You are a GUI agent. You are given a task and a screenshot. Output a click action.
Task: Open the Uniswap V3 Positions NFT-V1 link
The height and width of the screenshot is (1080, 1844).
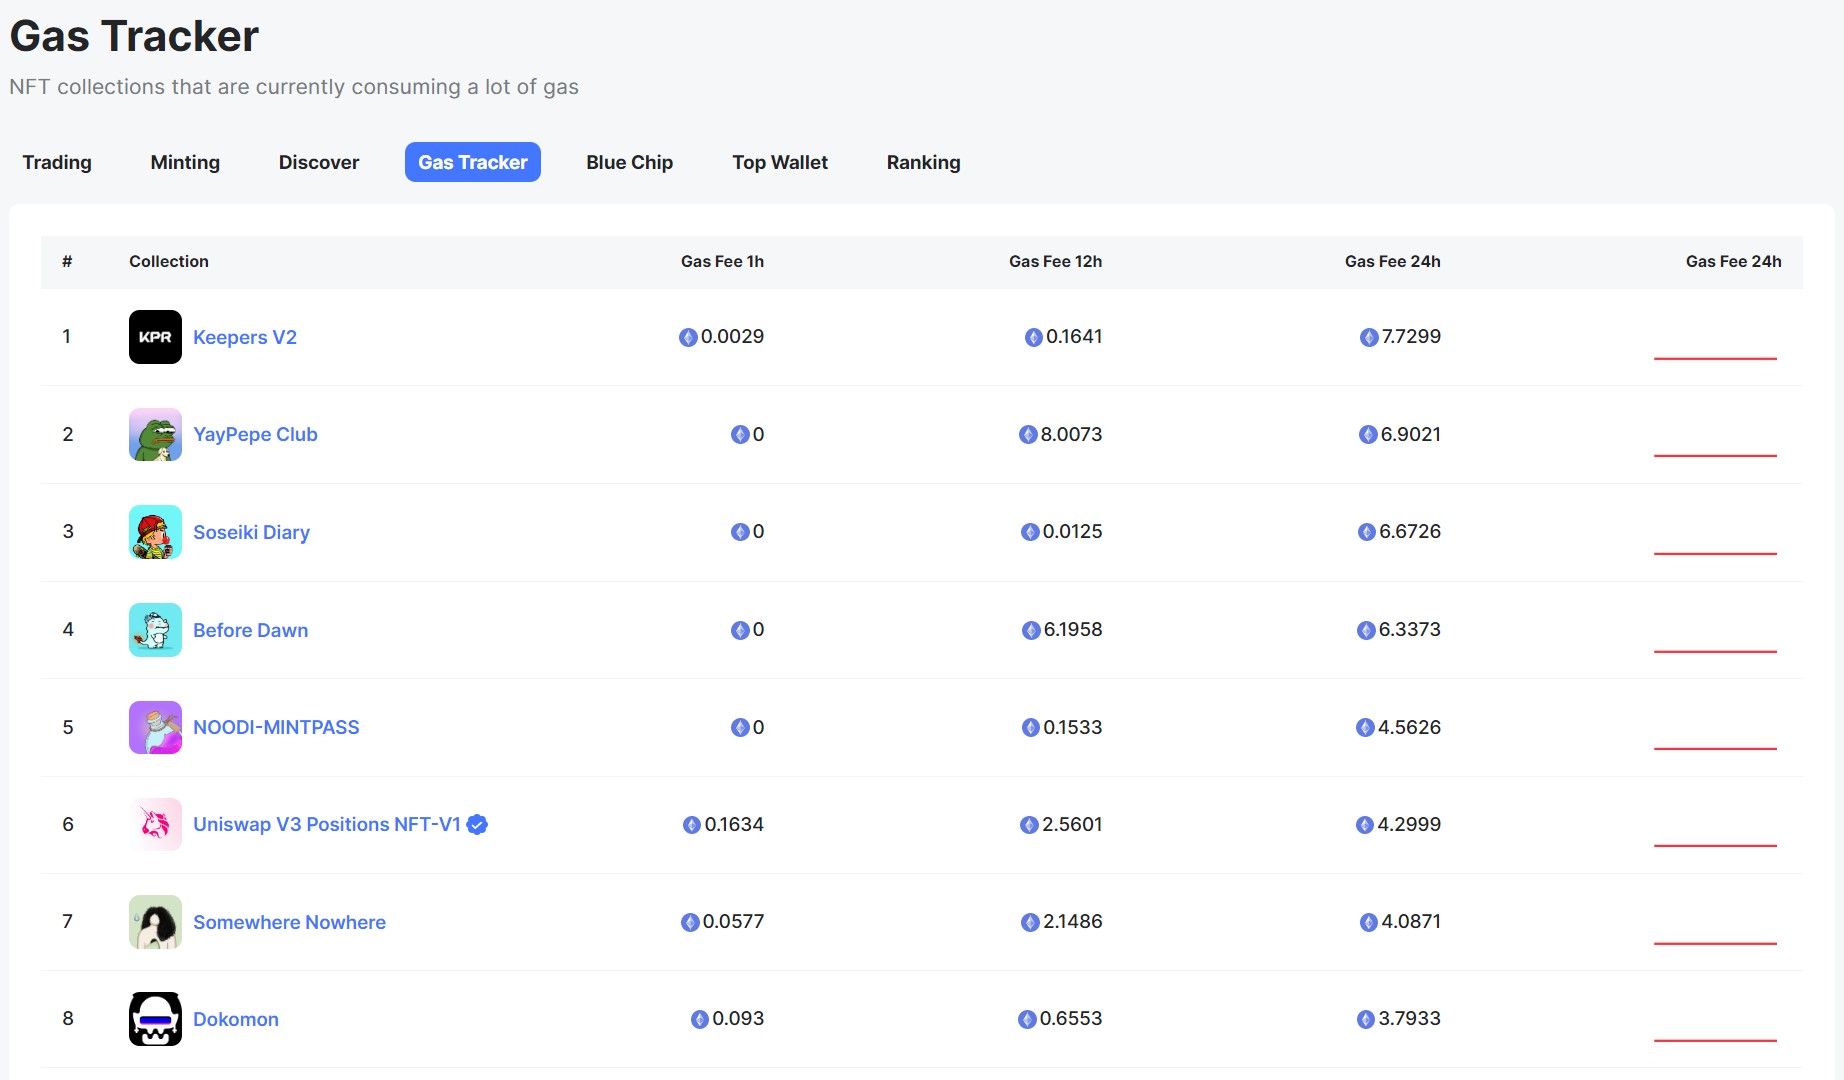click(326, 824)
